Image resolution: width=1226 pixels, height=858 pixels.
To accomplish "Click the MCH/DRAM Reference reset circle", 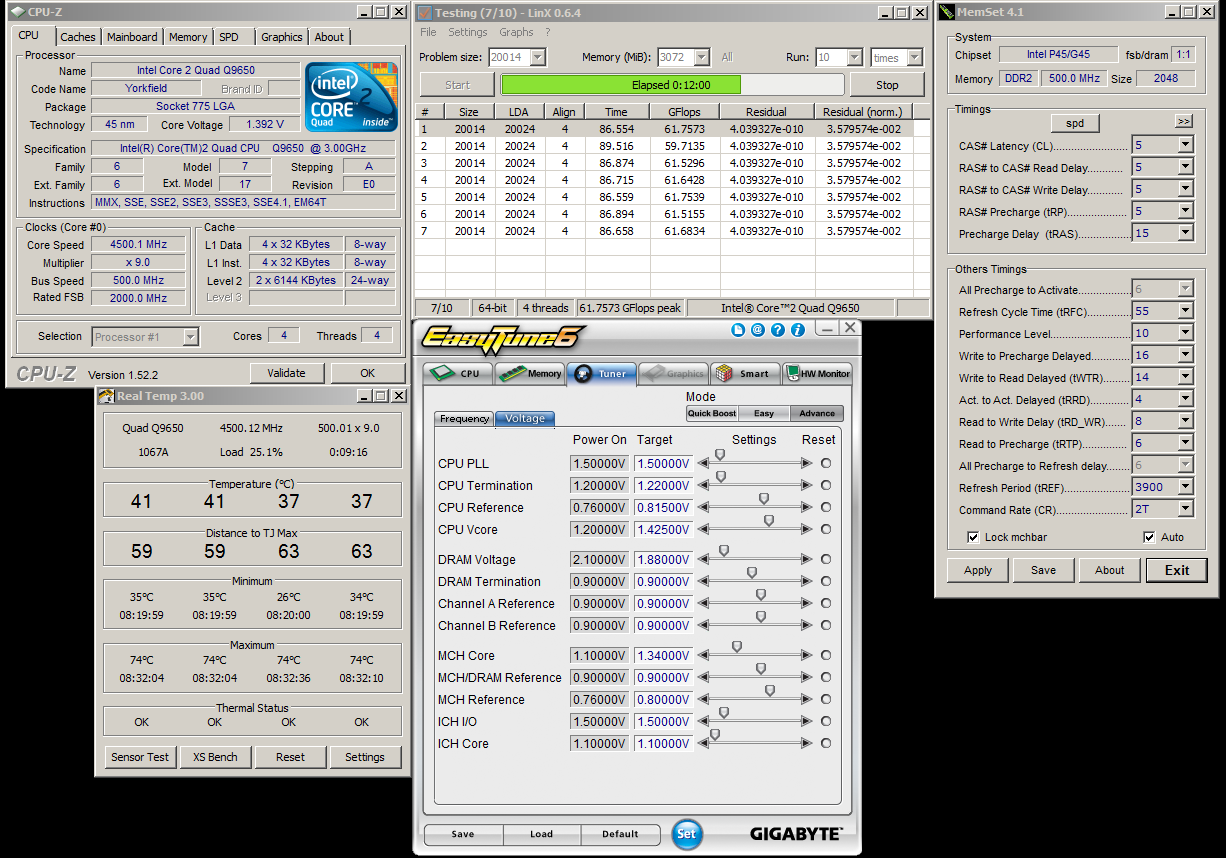I will click(x=826, y=677).
